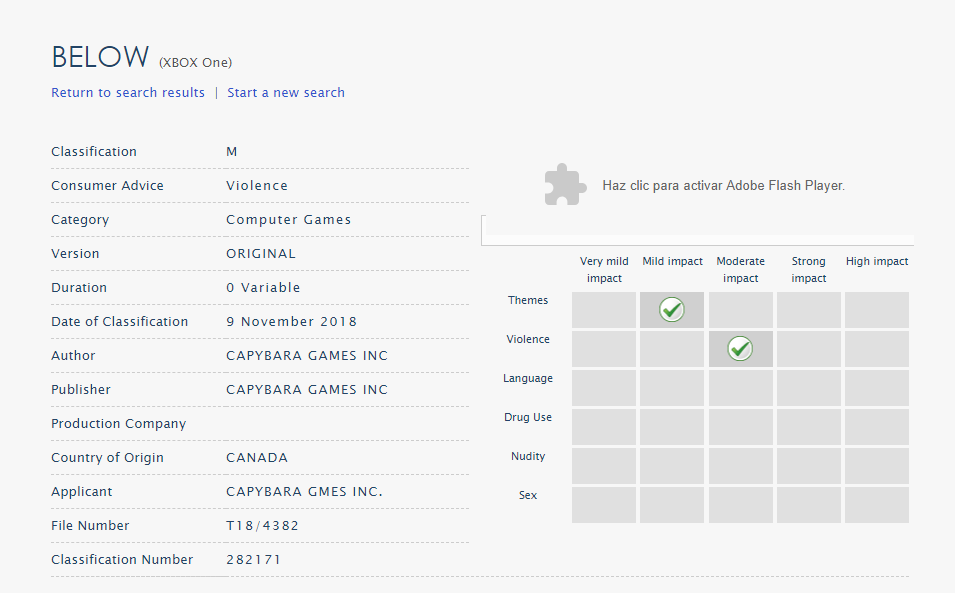Click the Moderate impact column header
This screenshot has height=593, width=955.
click(x=741, y=269)
